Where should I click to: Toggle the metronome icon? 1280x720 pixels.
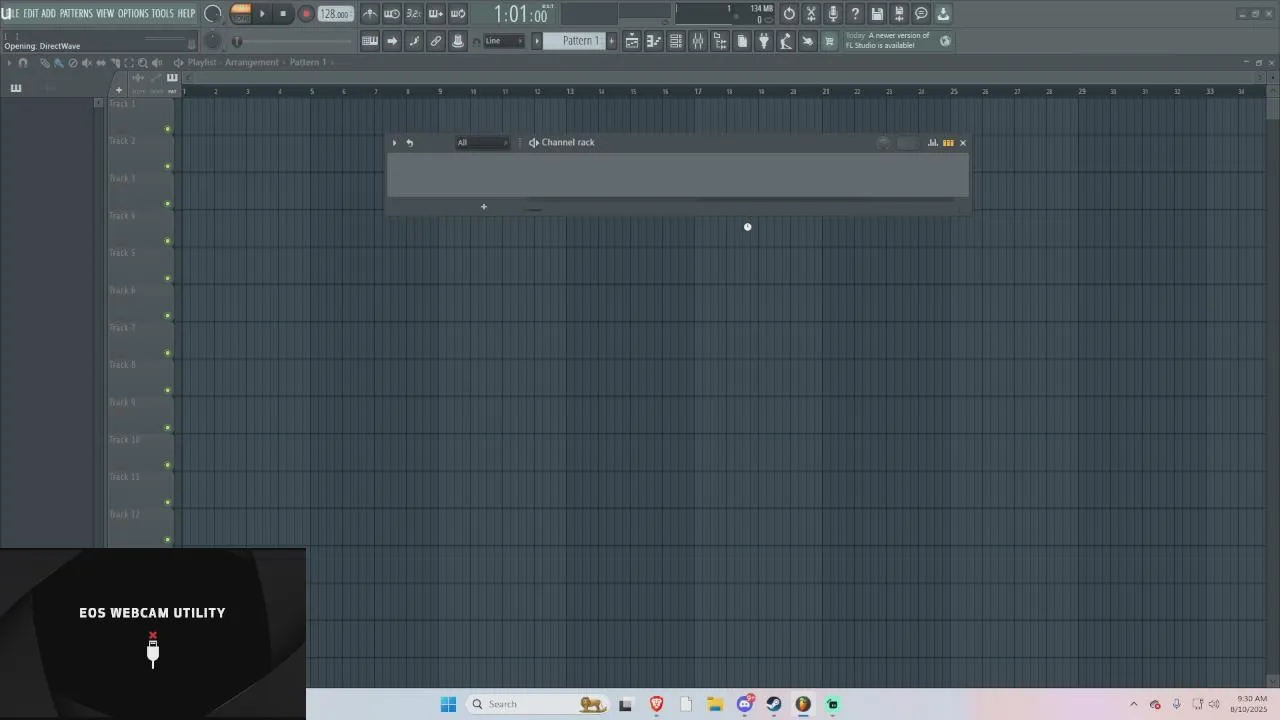coord(370,14)
